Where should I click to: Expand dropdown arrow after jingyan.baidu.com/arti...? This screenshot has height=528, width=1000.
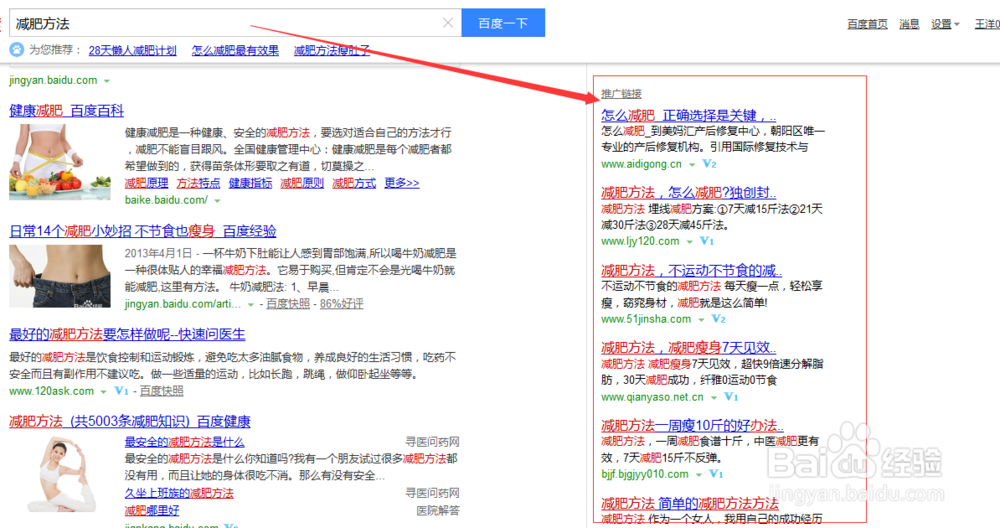251,305
